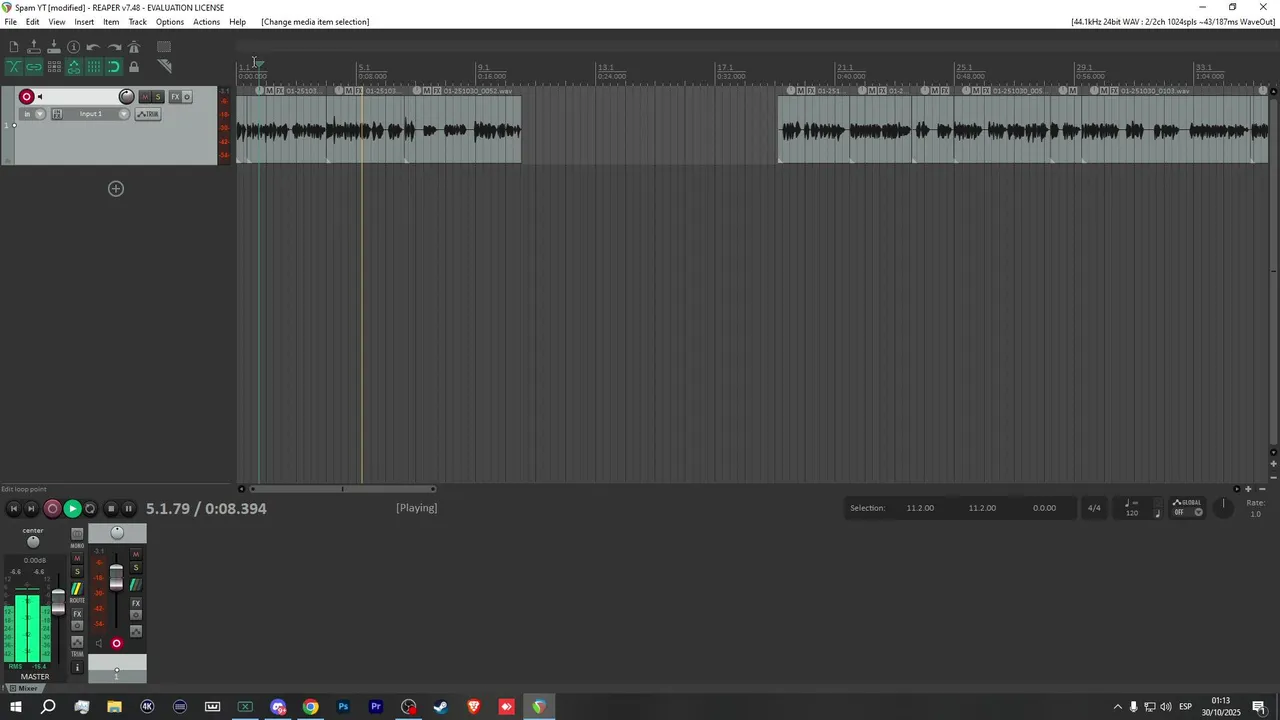
Task: Click the Save Project toolbar icon
Action: coord(54,47)
